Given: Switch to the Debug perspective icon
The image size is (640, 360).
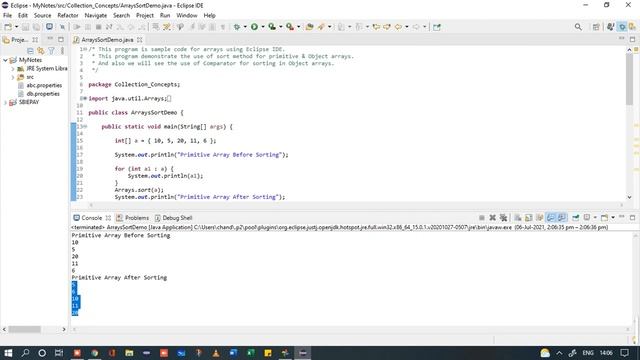Looking at the screenshot, I should pyautogui.click(x=622, y=27).
